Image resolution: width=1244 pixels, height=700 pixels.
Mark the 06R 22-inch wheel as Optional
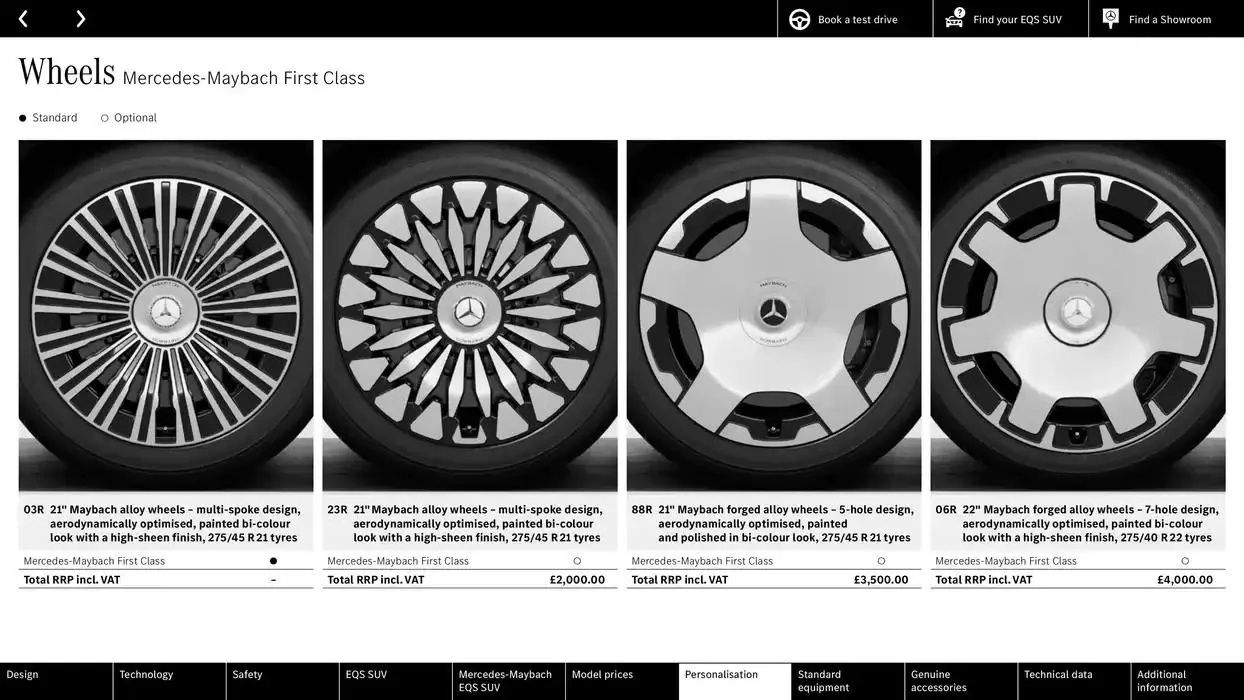[x=1184, y=559]
